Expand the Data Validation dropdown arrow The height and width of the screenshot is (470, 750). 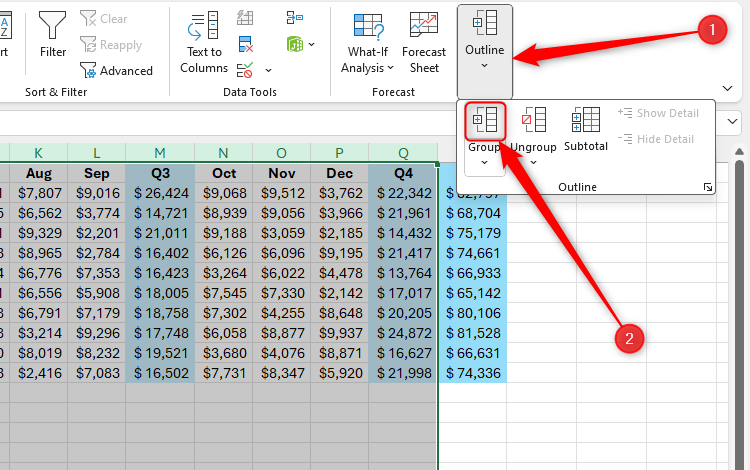pyautogui.click(x=268, y=71)
